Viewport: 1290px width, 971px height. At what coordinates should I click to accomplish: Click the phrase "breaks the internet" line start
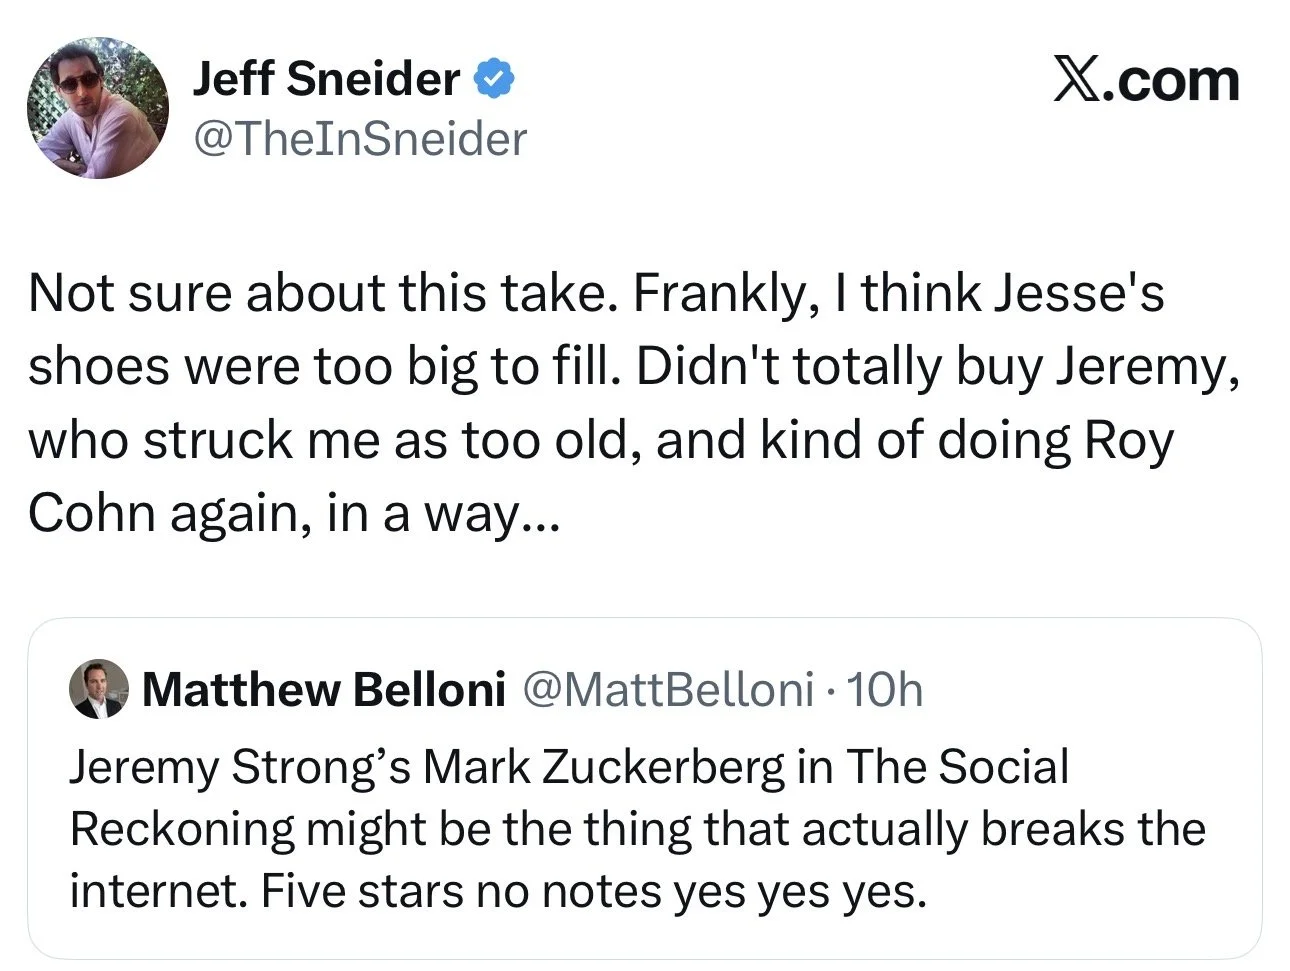point(1093,829)
